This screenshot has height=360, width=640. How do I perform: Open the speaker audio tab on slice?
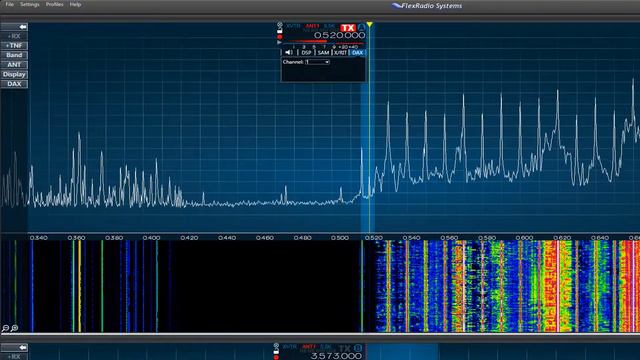coord(289,52)
